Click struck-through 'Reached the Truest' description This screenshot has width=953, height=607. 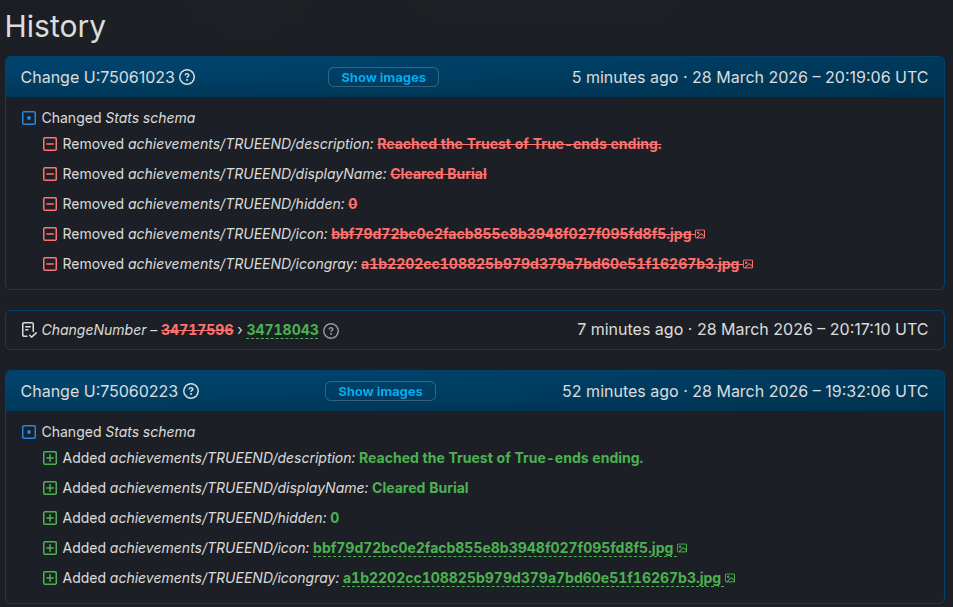pos(519,144)
